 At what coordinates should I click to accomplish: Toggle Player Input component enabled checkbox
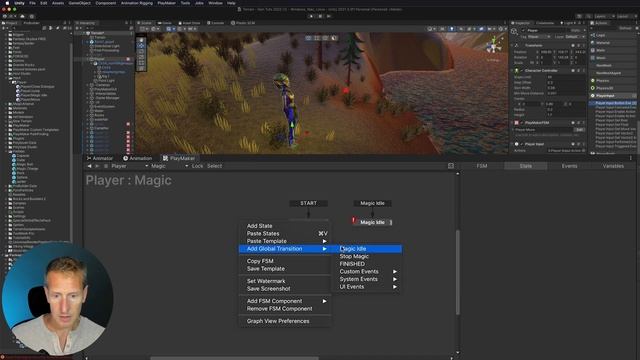tap(522, 144)
